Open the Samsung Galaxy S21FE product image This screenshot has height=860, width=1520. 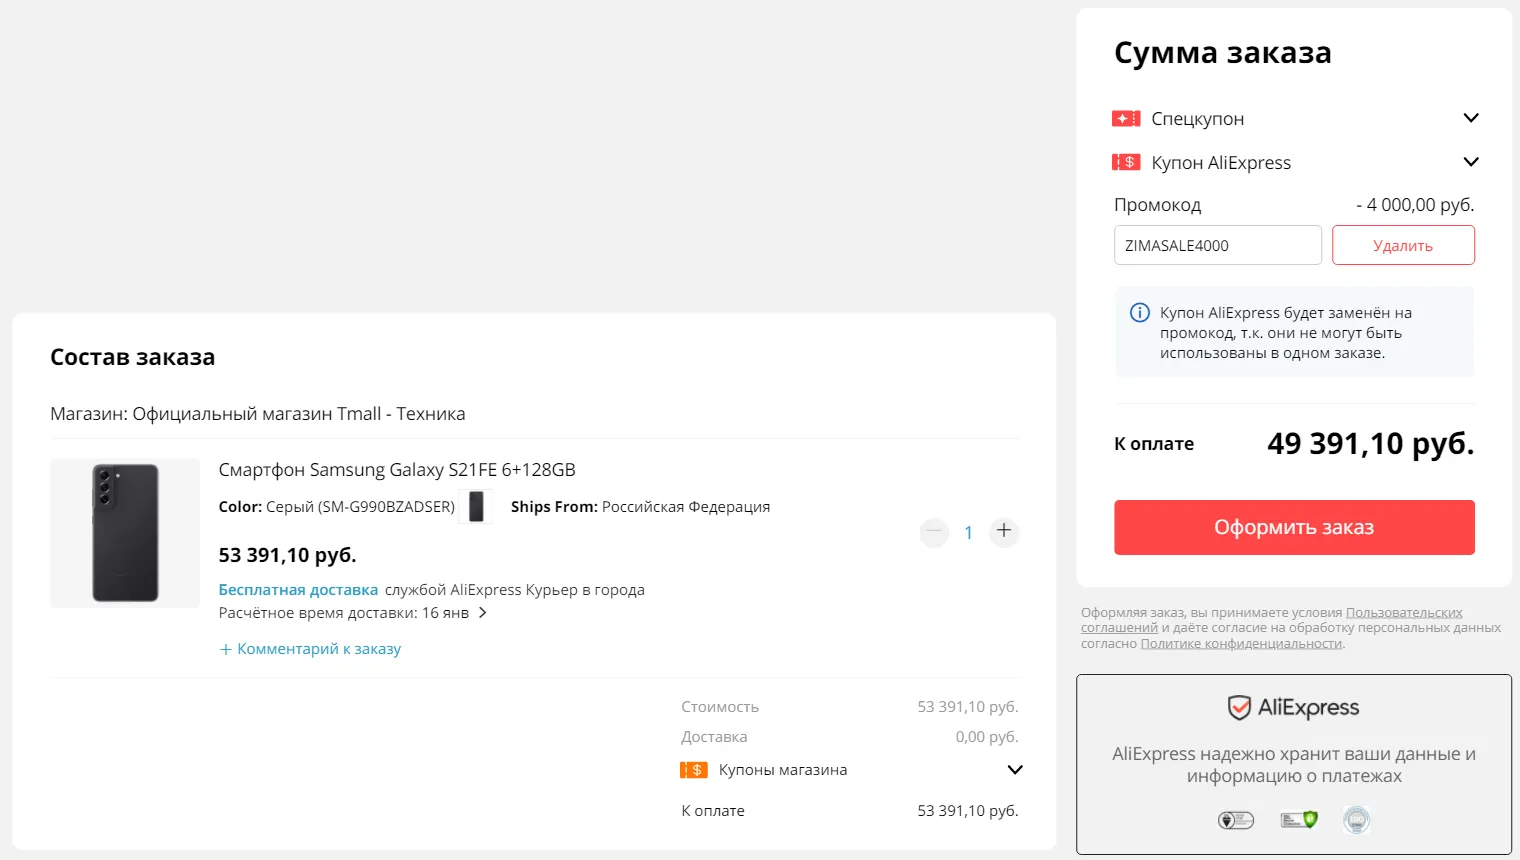pyautogui.click(x=125, y=533)
